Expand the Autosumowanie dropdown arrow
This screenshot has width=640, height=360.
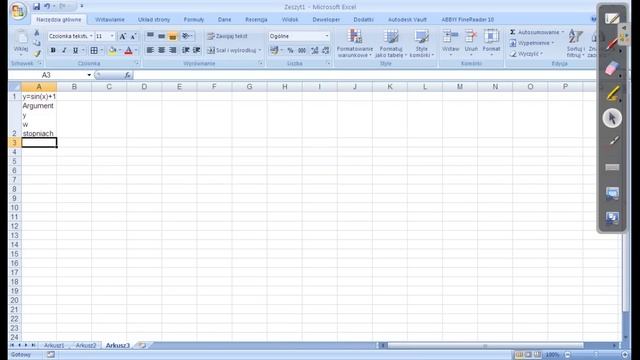pos(562,32)
